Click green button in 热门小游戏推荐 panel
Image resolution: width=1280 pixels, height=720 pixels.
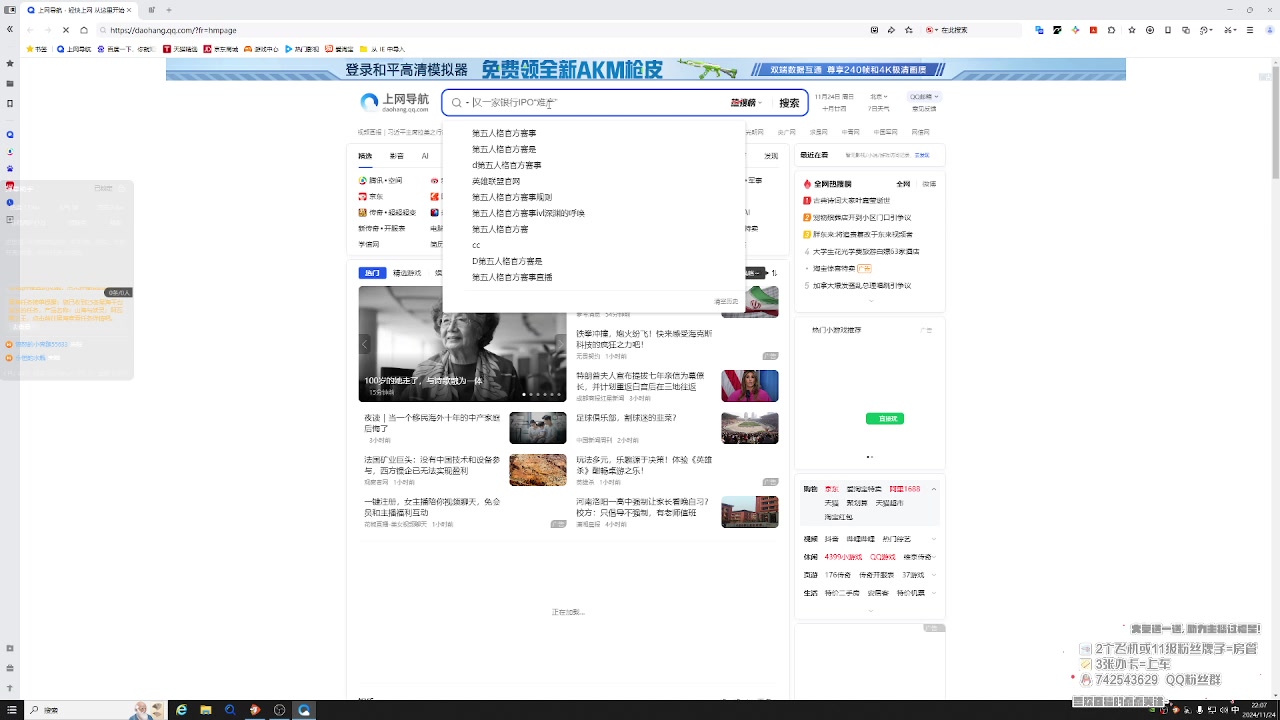(885, 419)
